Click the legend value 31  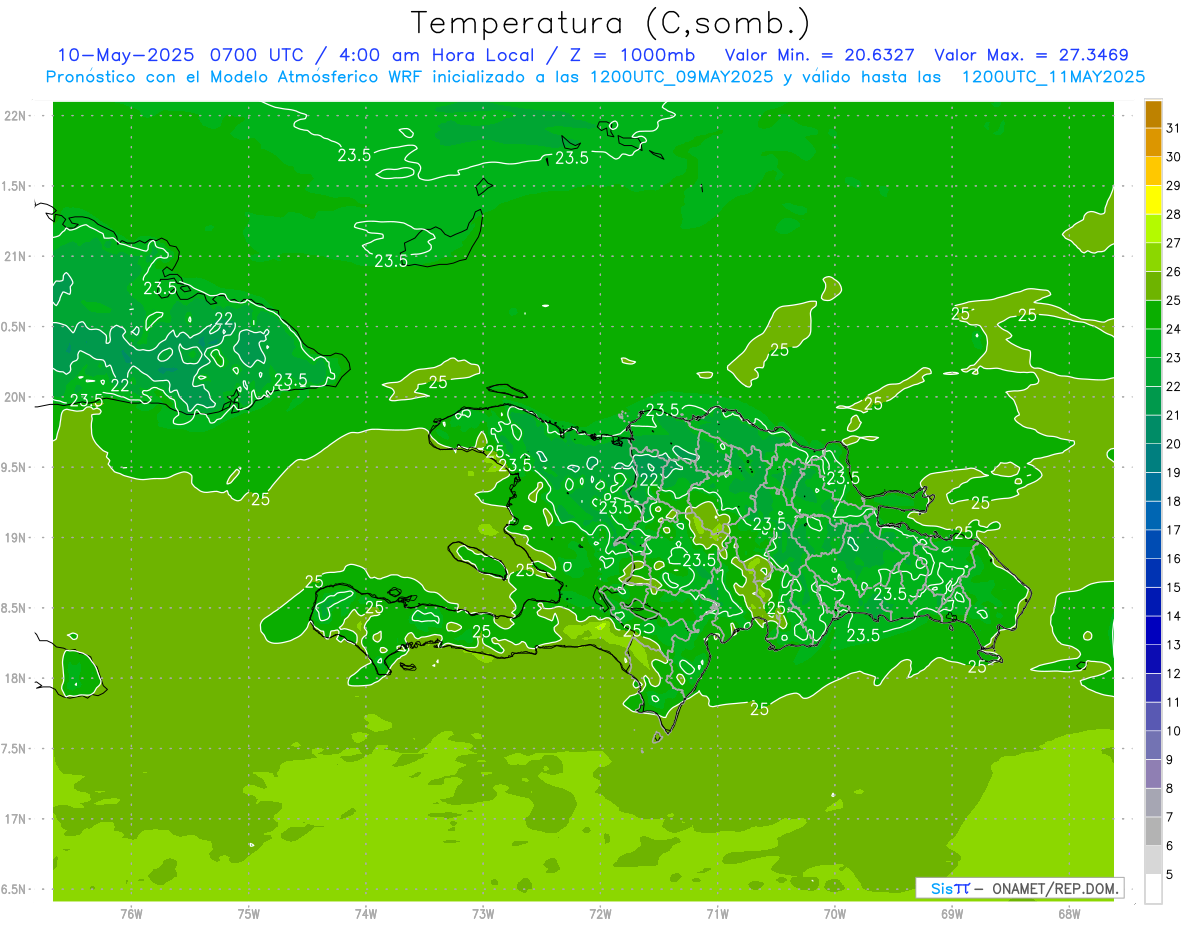[x=1173, y=128]
